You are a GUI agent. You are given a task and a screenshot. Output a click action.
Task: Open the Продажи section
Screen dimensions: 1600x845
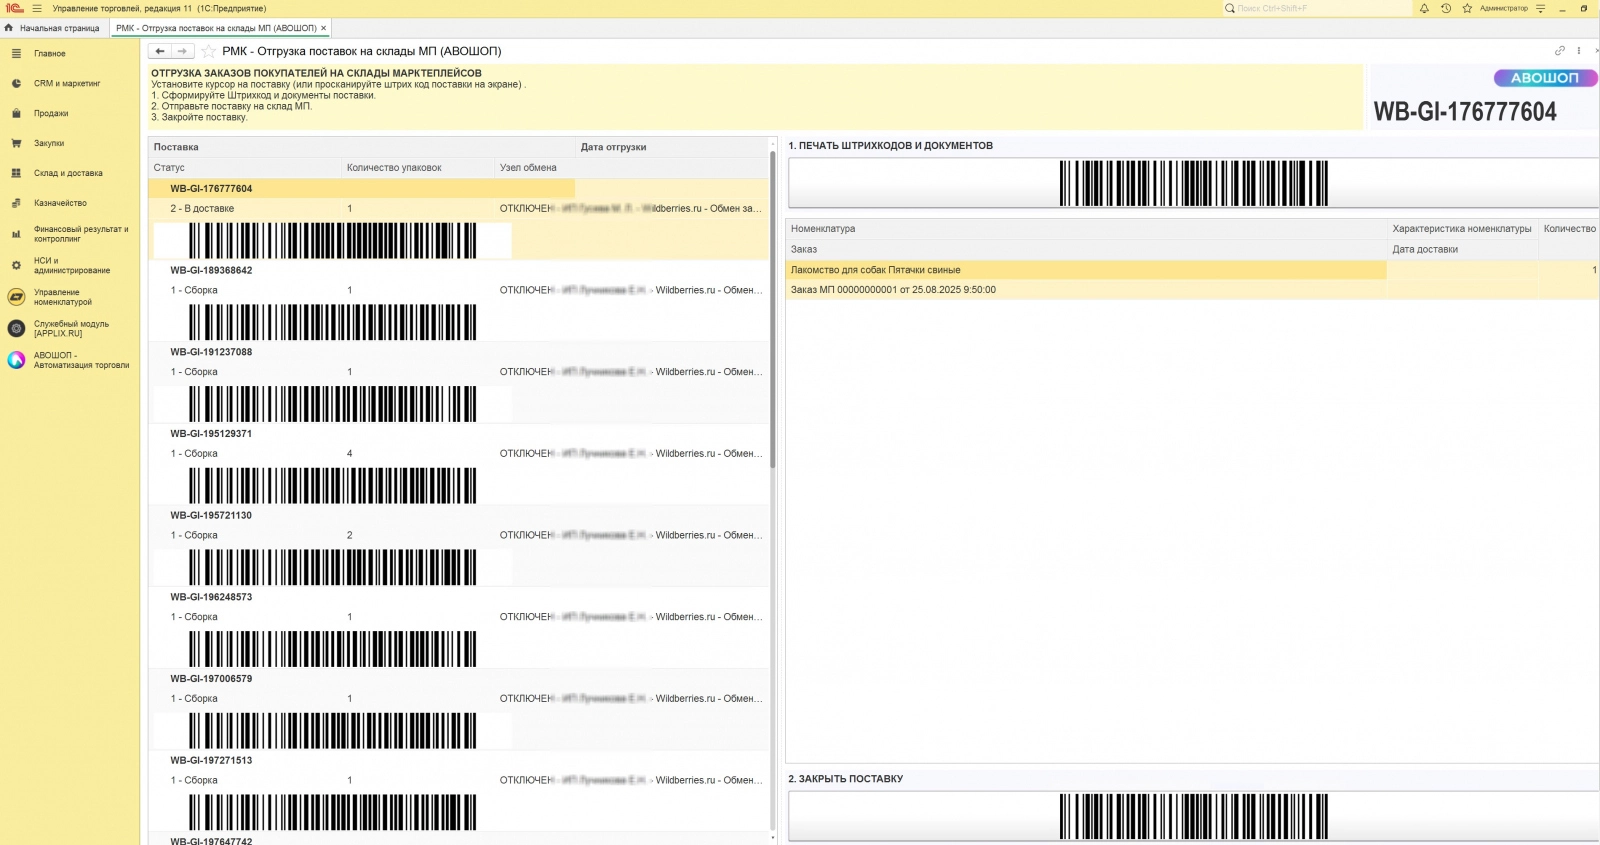pyautogui.click(x=51, y=114)
